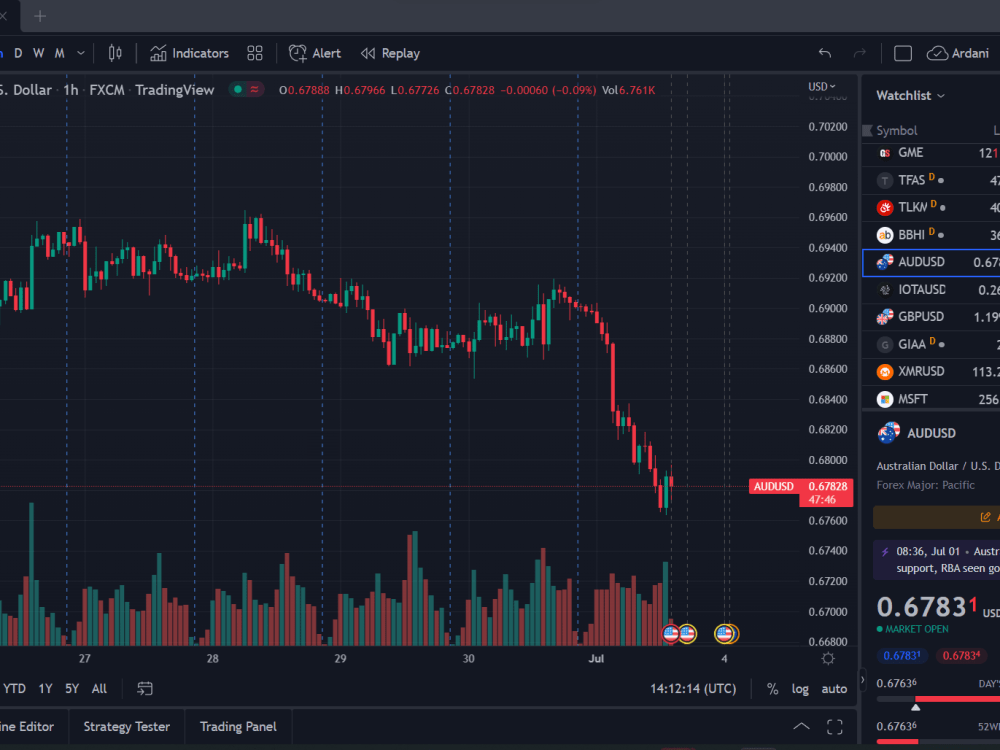Select TLKM in the watchlist
The image size is (1000, 750).
pyautogui.click(x=931, y=207)
